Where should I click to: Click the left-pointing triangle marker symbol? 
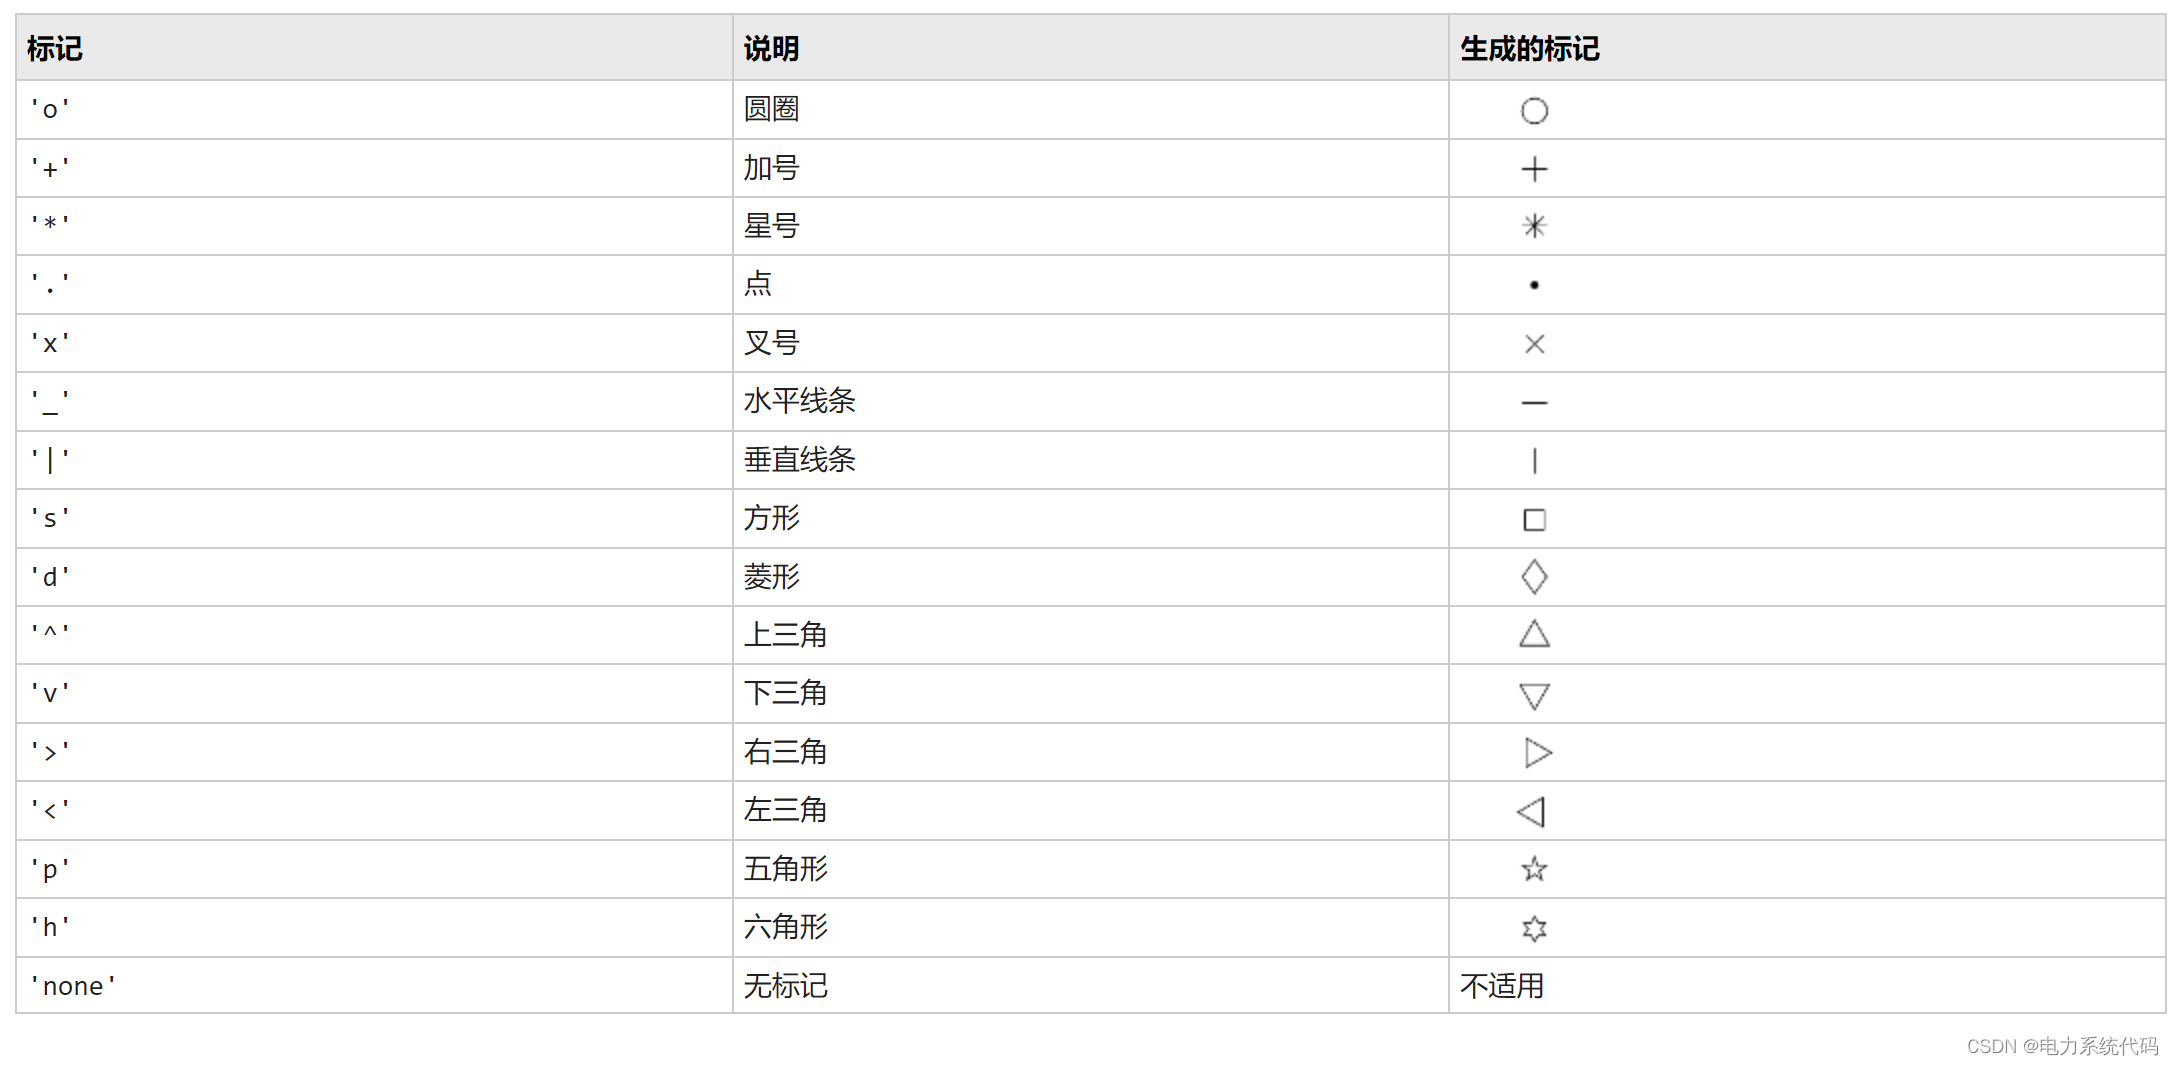tap(1531, 812)
